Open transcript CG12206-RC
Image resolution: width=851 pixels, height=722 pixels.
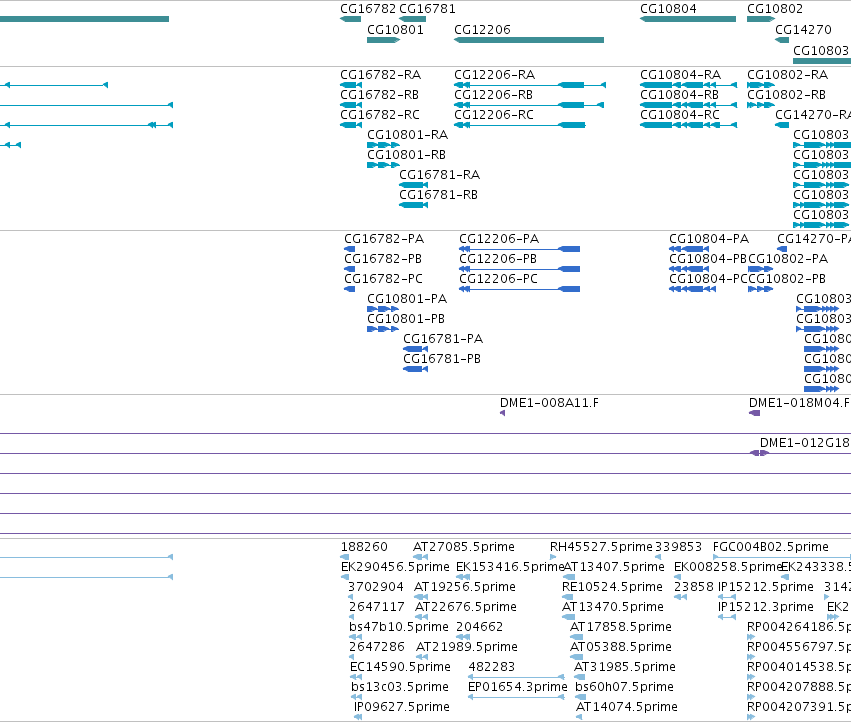[494, 115]
